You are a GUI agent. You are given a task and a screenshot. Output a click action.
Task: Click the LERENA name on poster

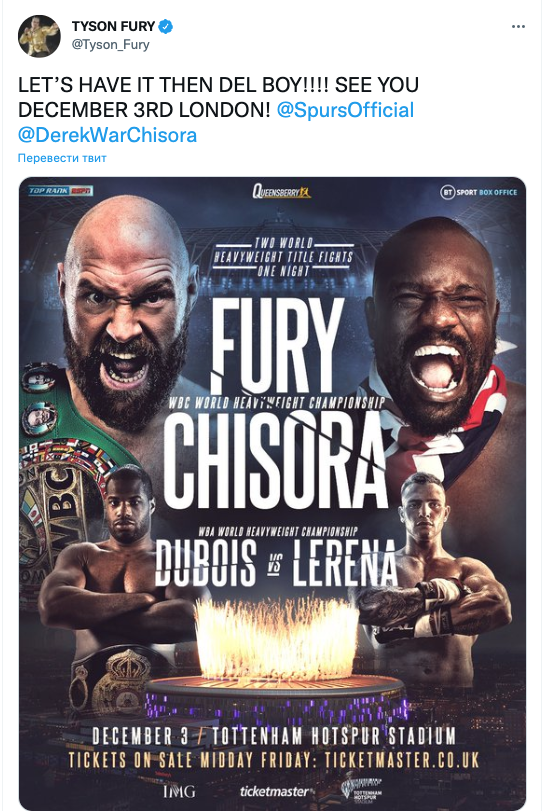click(x=345, y=563)
